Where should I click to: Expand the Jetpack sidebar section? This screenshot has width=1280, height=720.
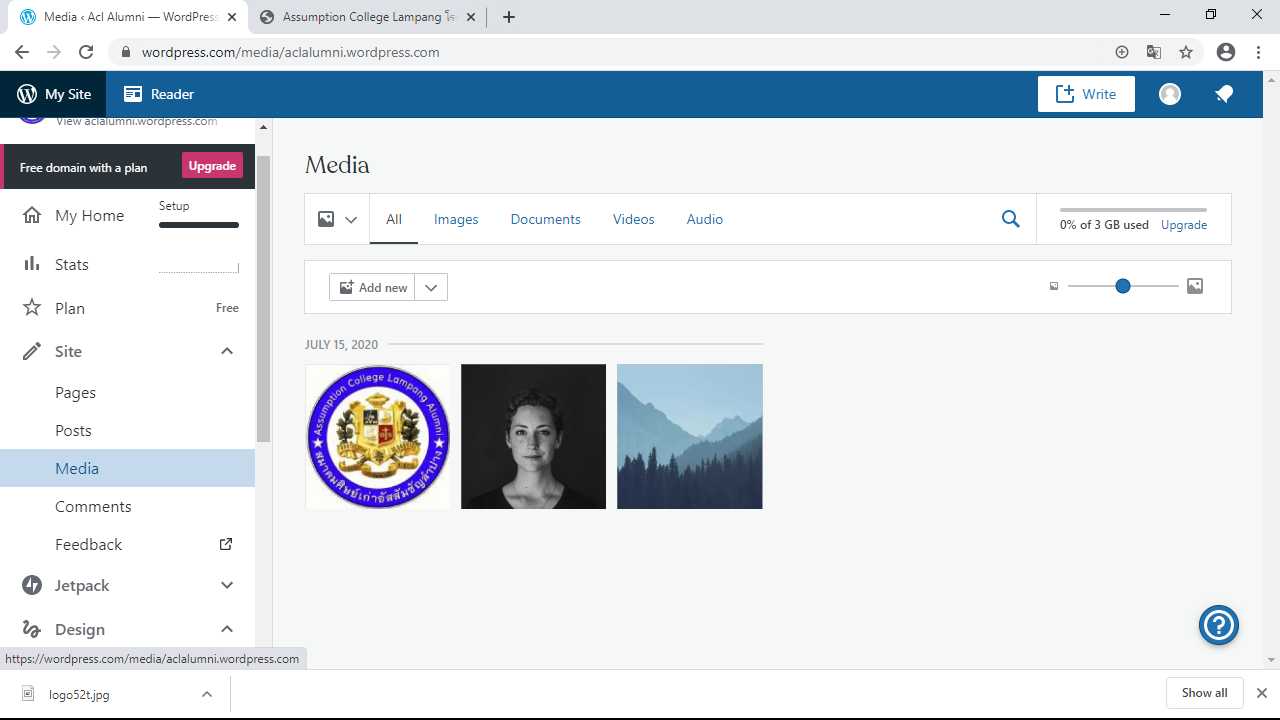point(227,585)
